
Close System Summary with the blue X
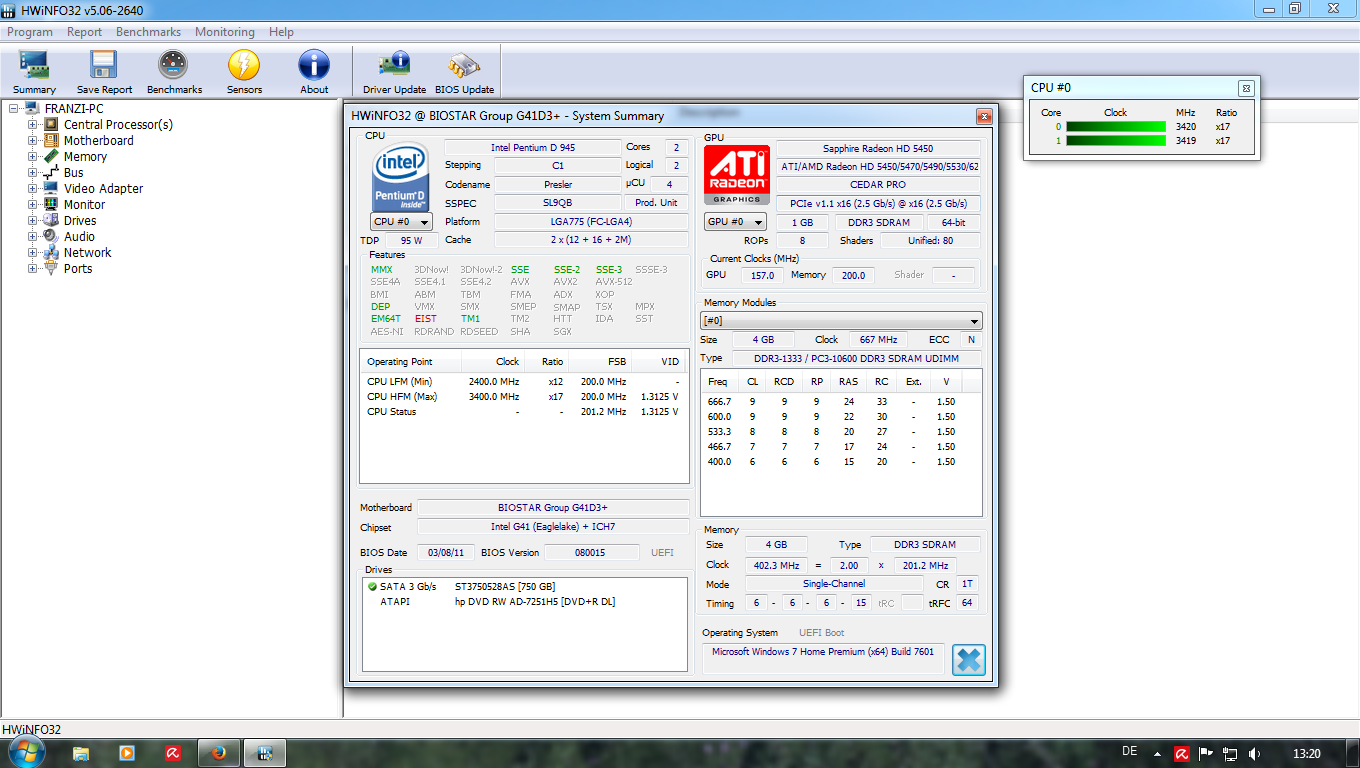click(x=968, y=660)
